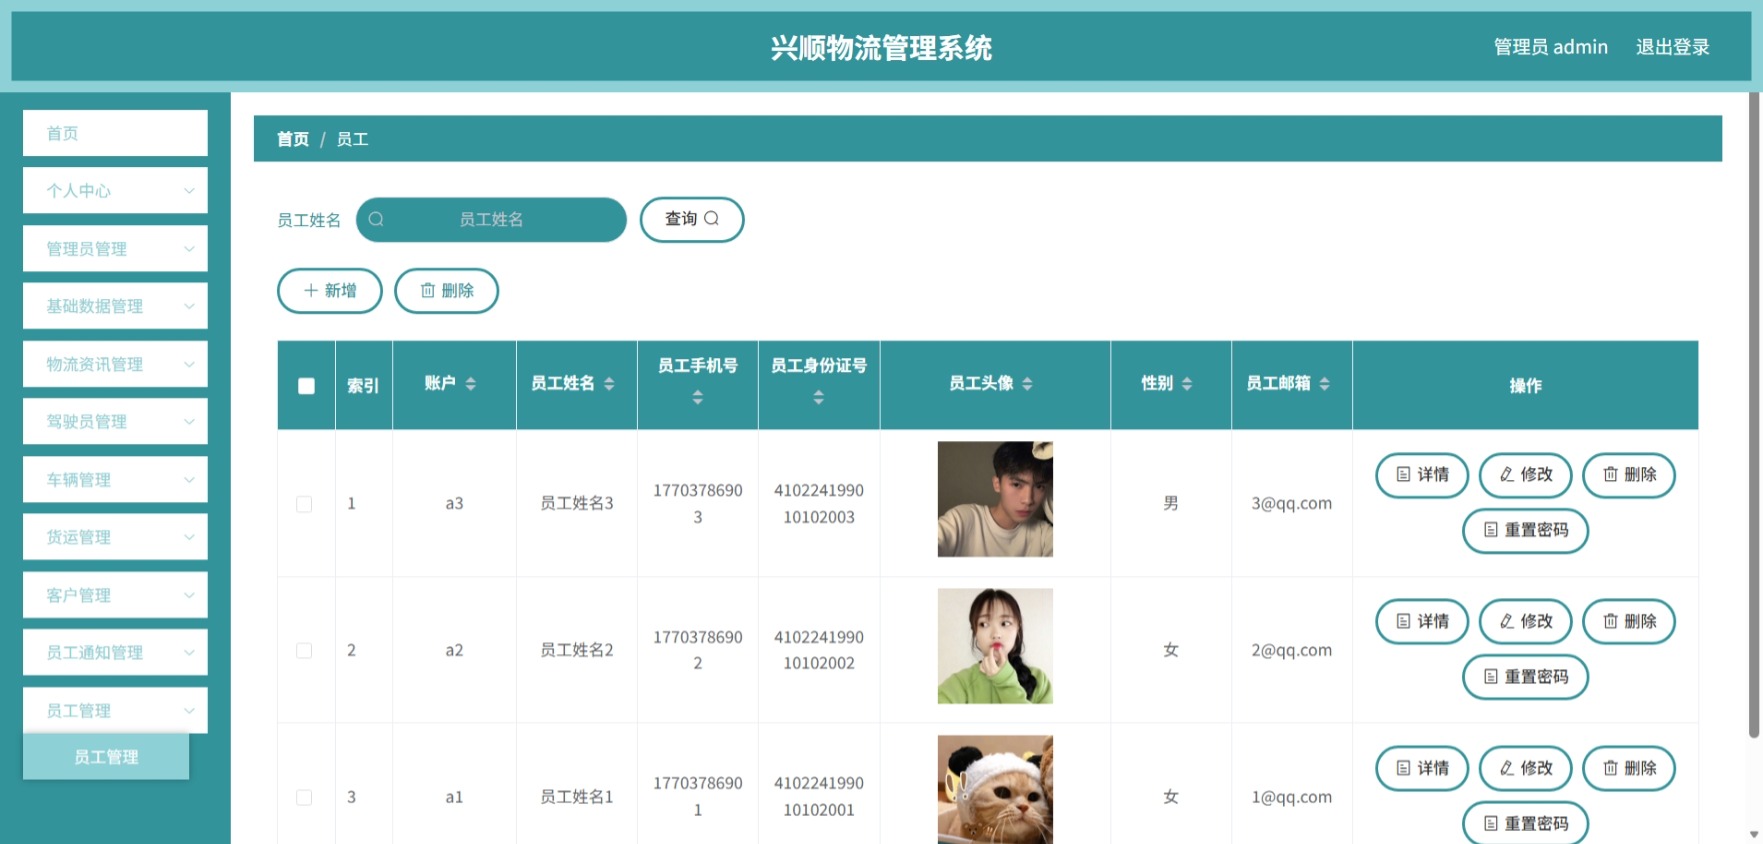Click email cell 2@qq.com
This screenshot has height=844, width=1763.
1291,650
